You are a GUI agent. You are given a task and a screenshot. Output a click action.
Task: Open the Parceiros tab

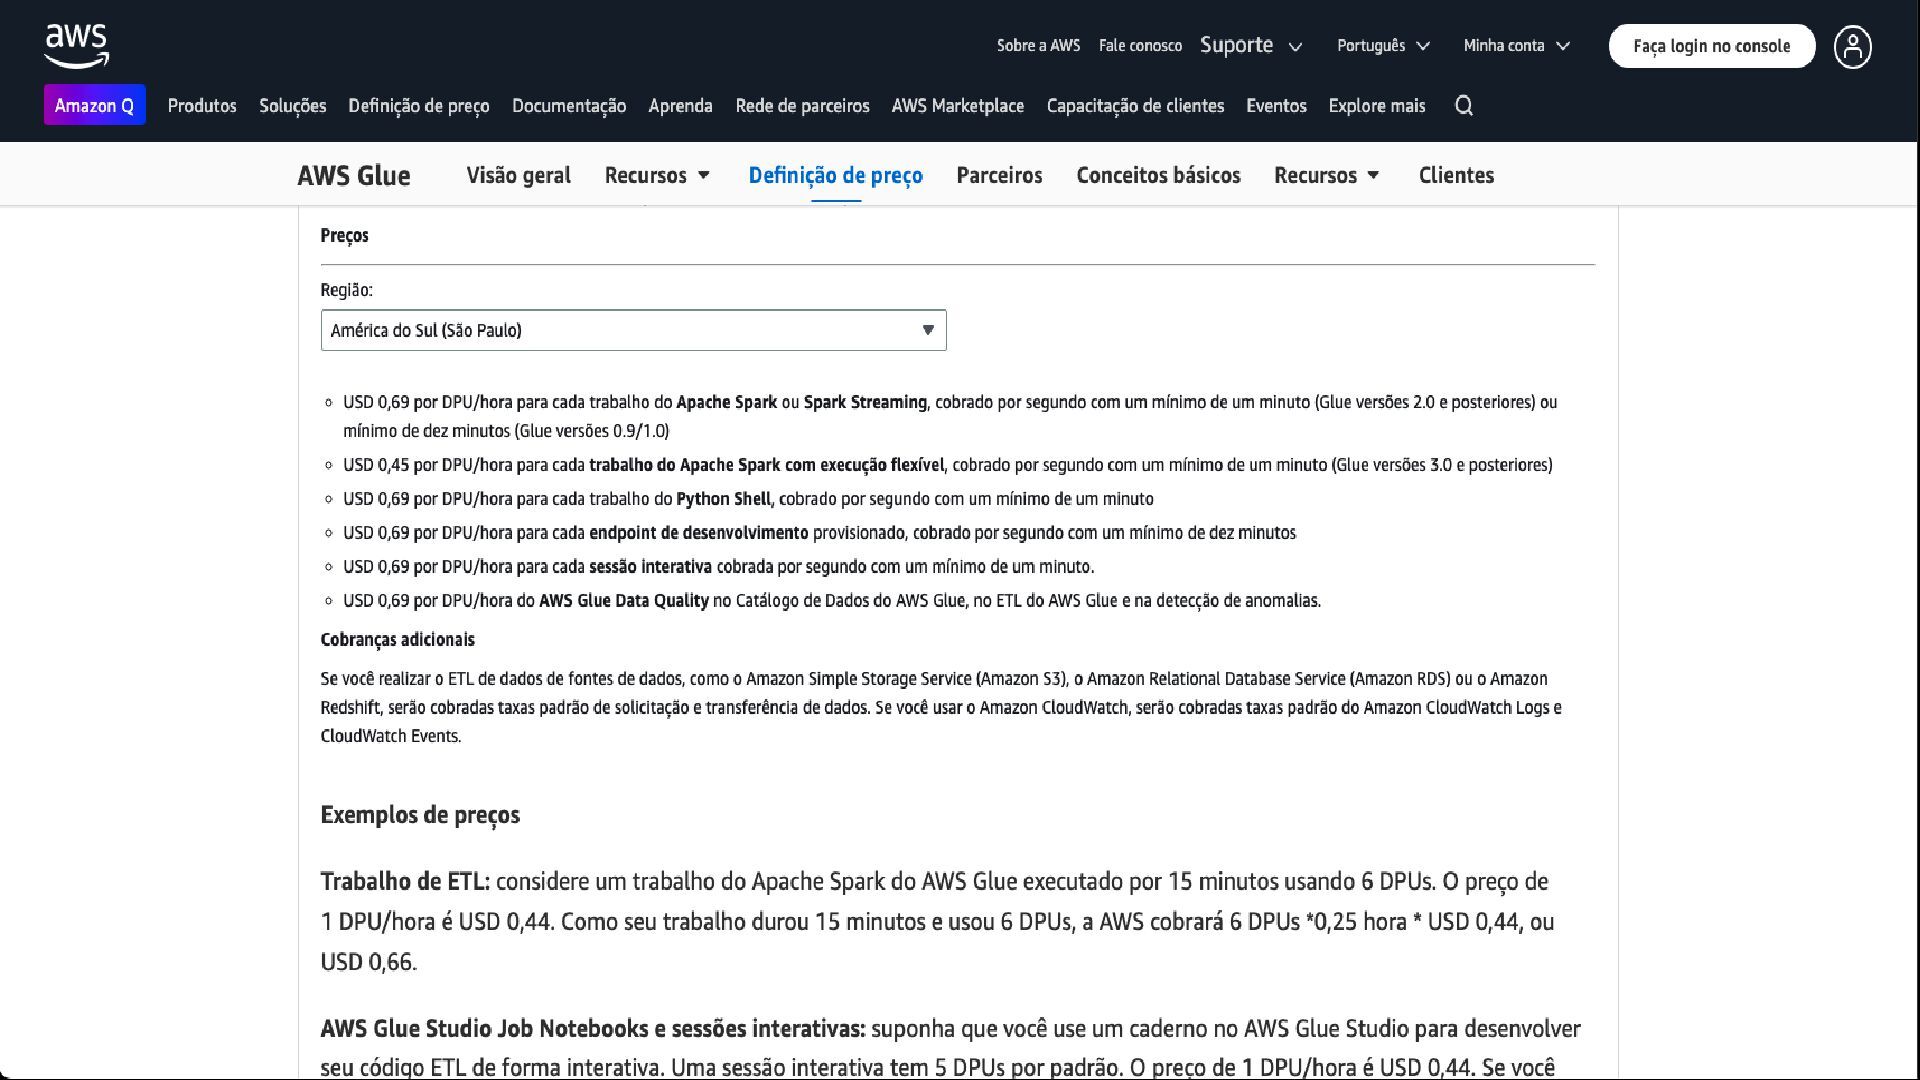point(999,175)
